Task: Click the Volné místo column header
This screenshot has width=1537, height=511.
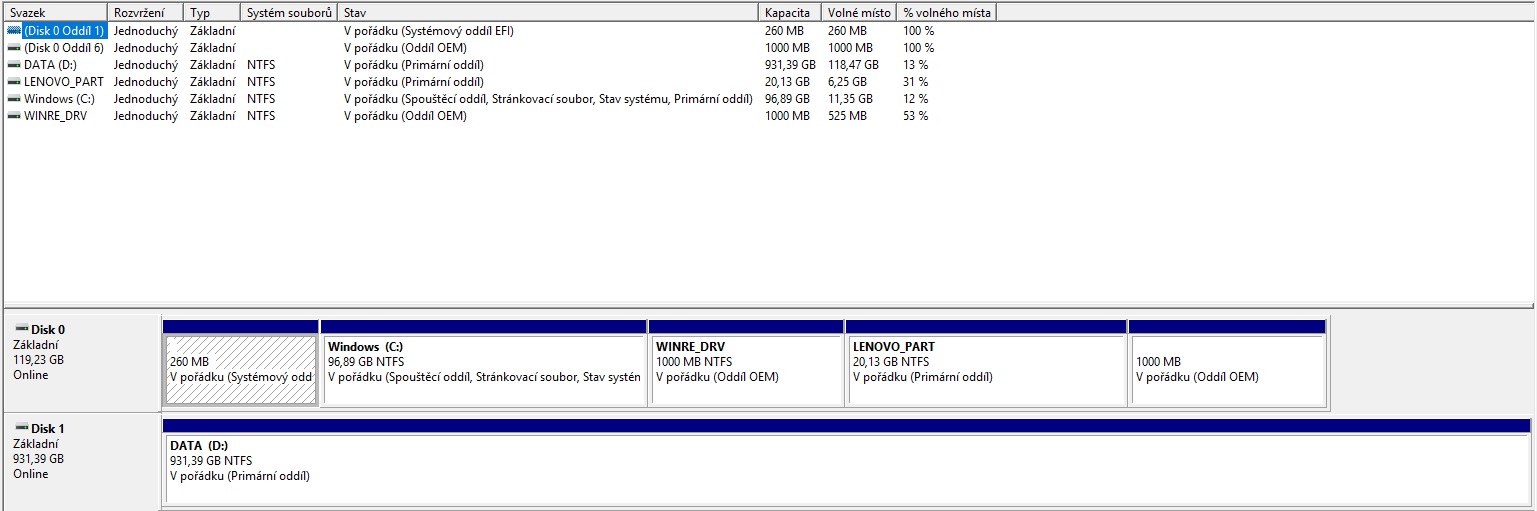Action: (858, 12)
